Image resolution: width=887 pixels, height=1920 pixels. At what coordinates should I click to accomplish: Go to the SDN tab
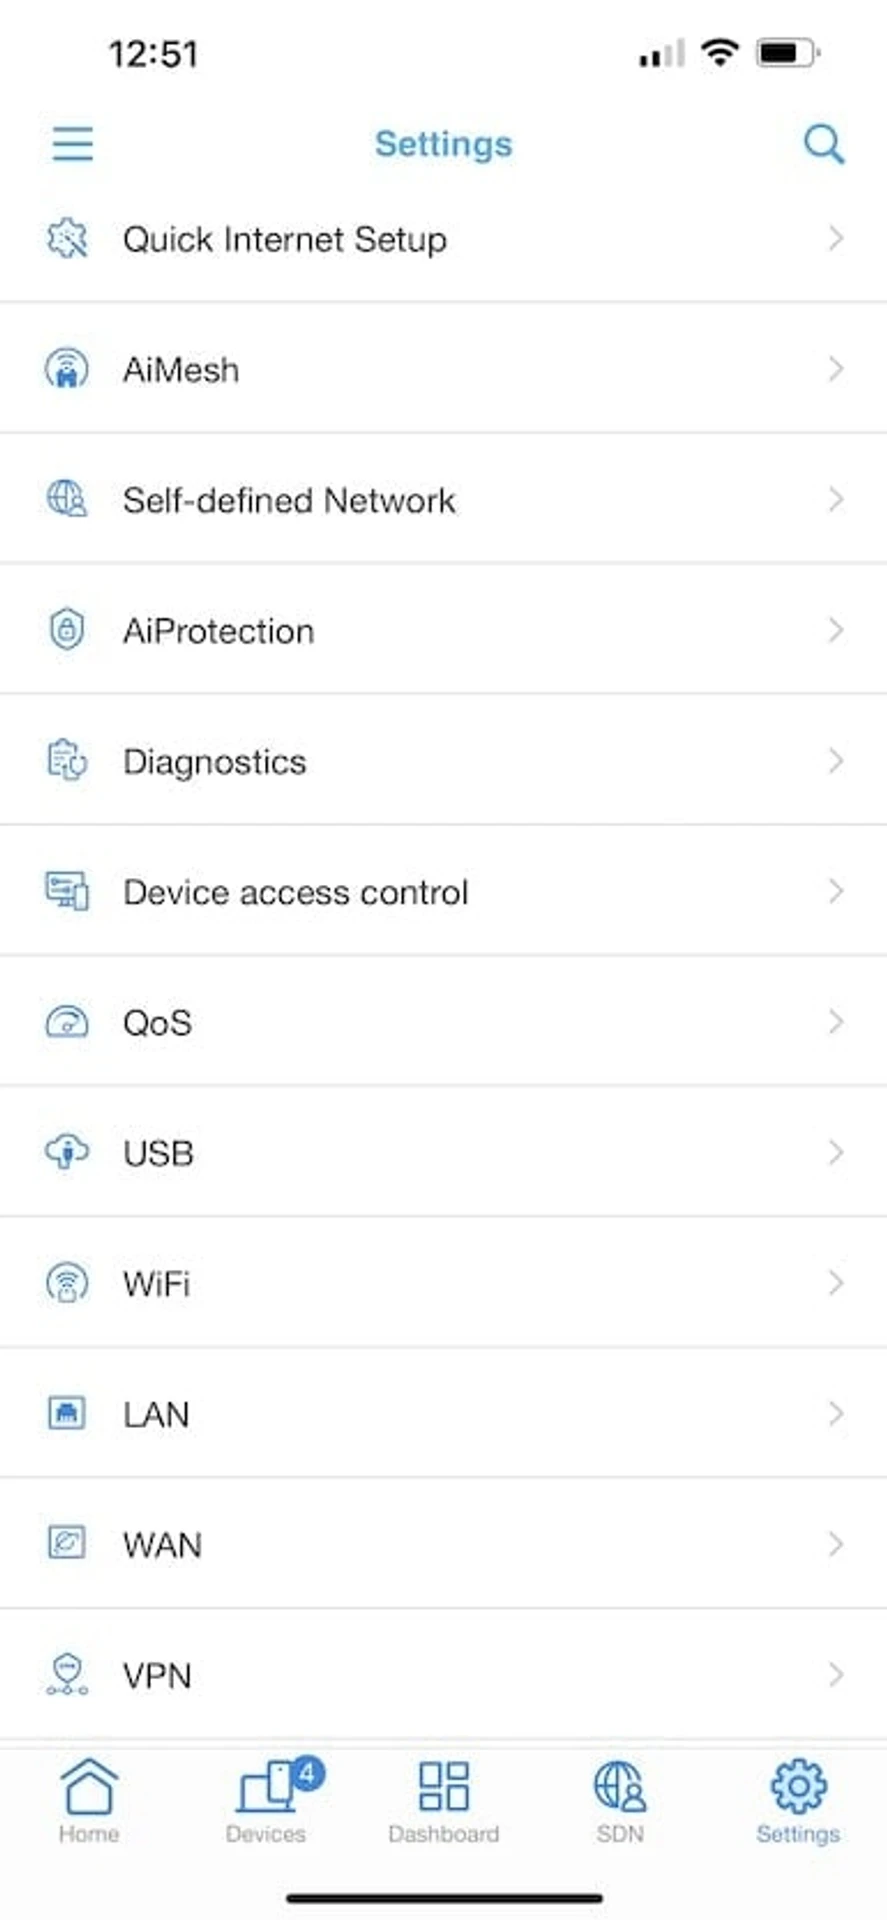point(620,1801)
